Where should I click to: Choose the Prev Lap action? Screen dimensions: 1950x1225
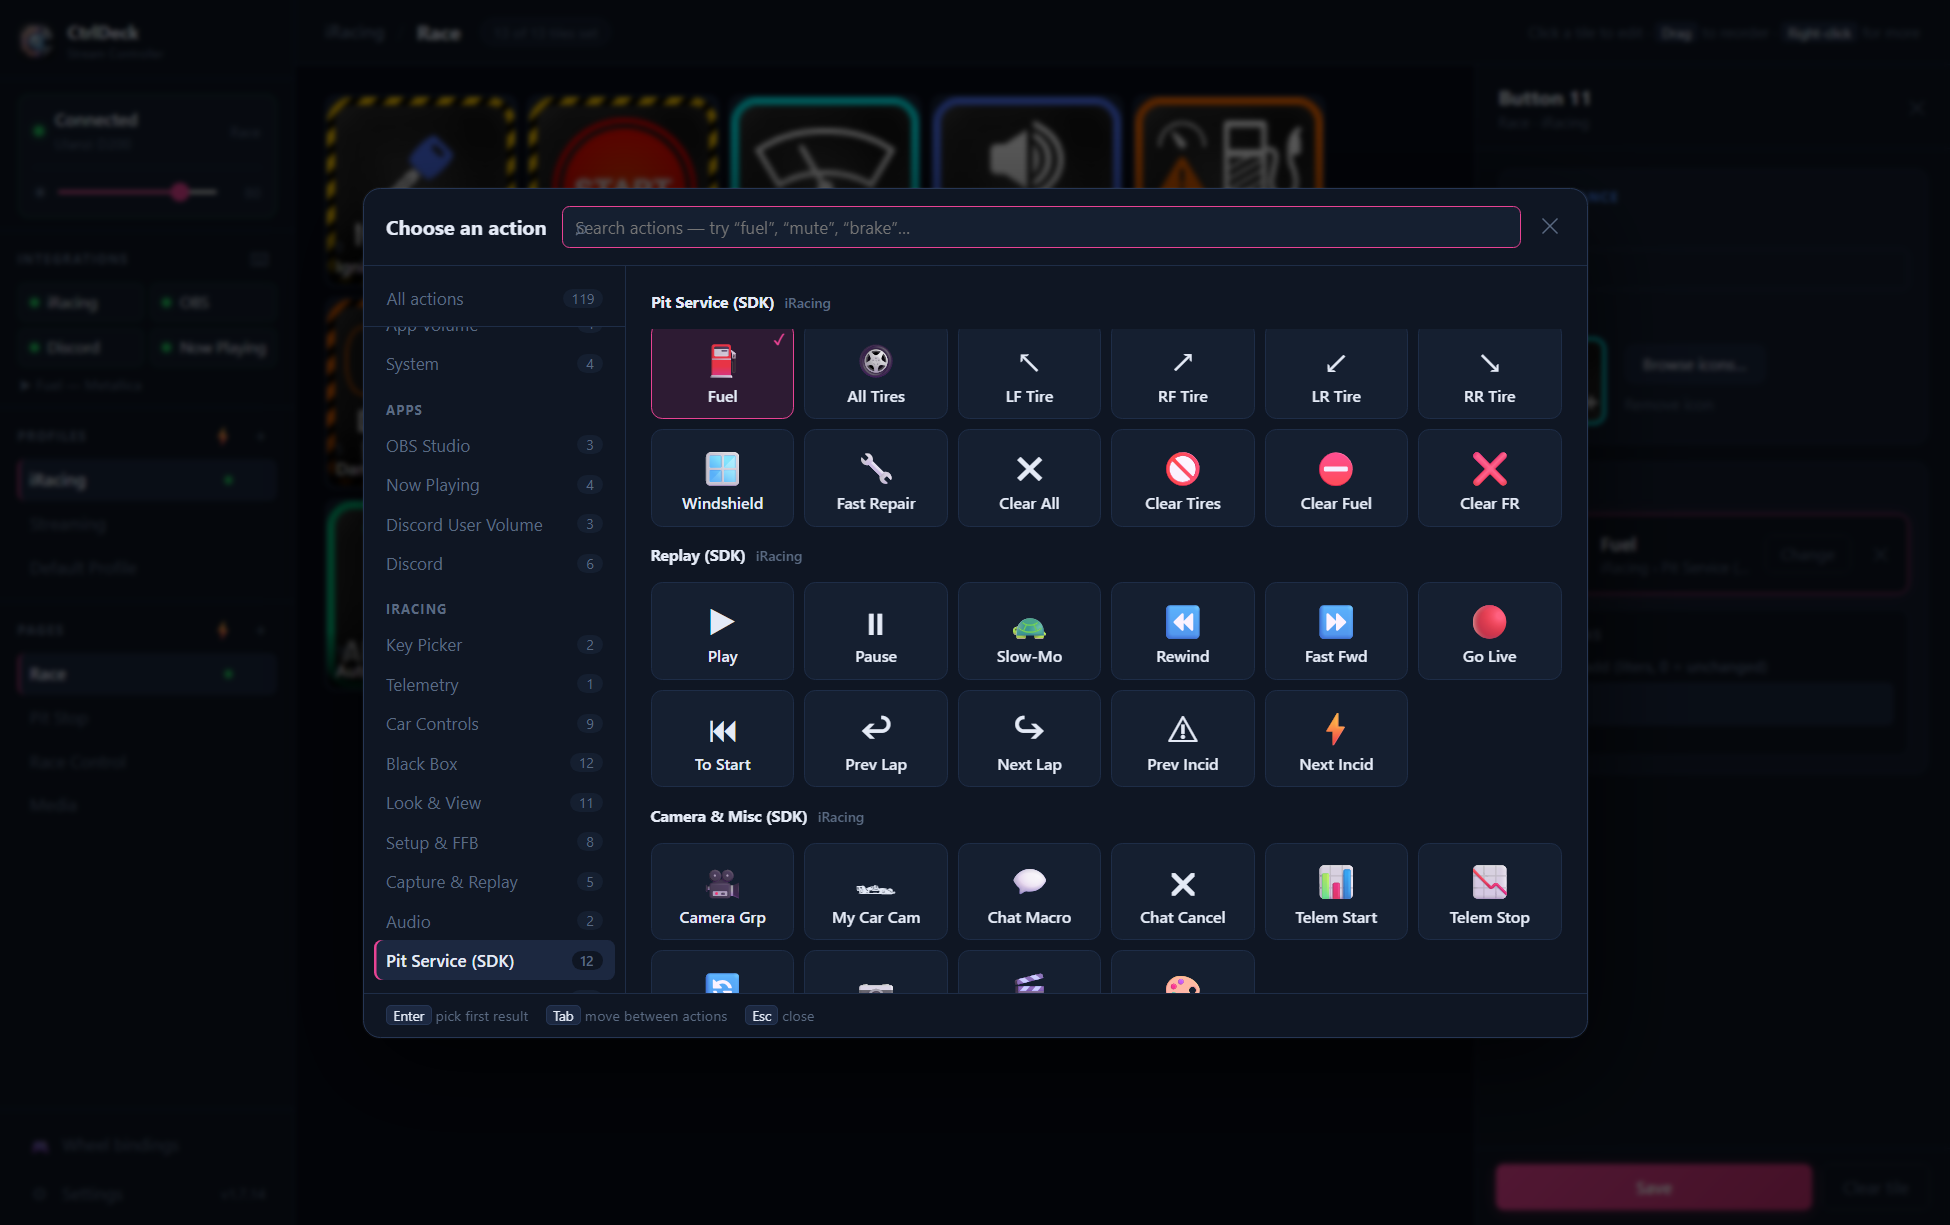point(876,739)
